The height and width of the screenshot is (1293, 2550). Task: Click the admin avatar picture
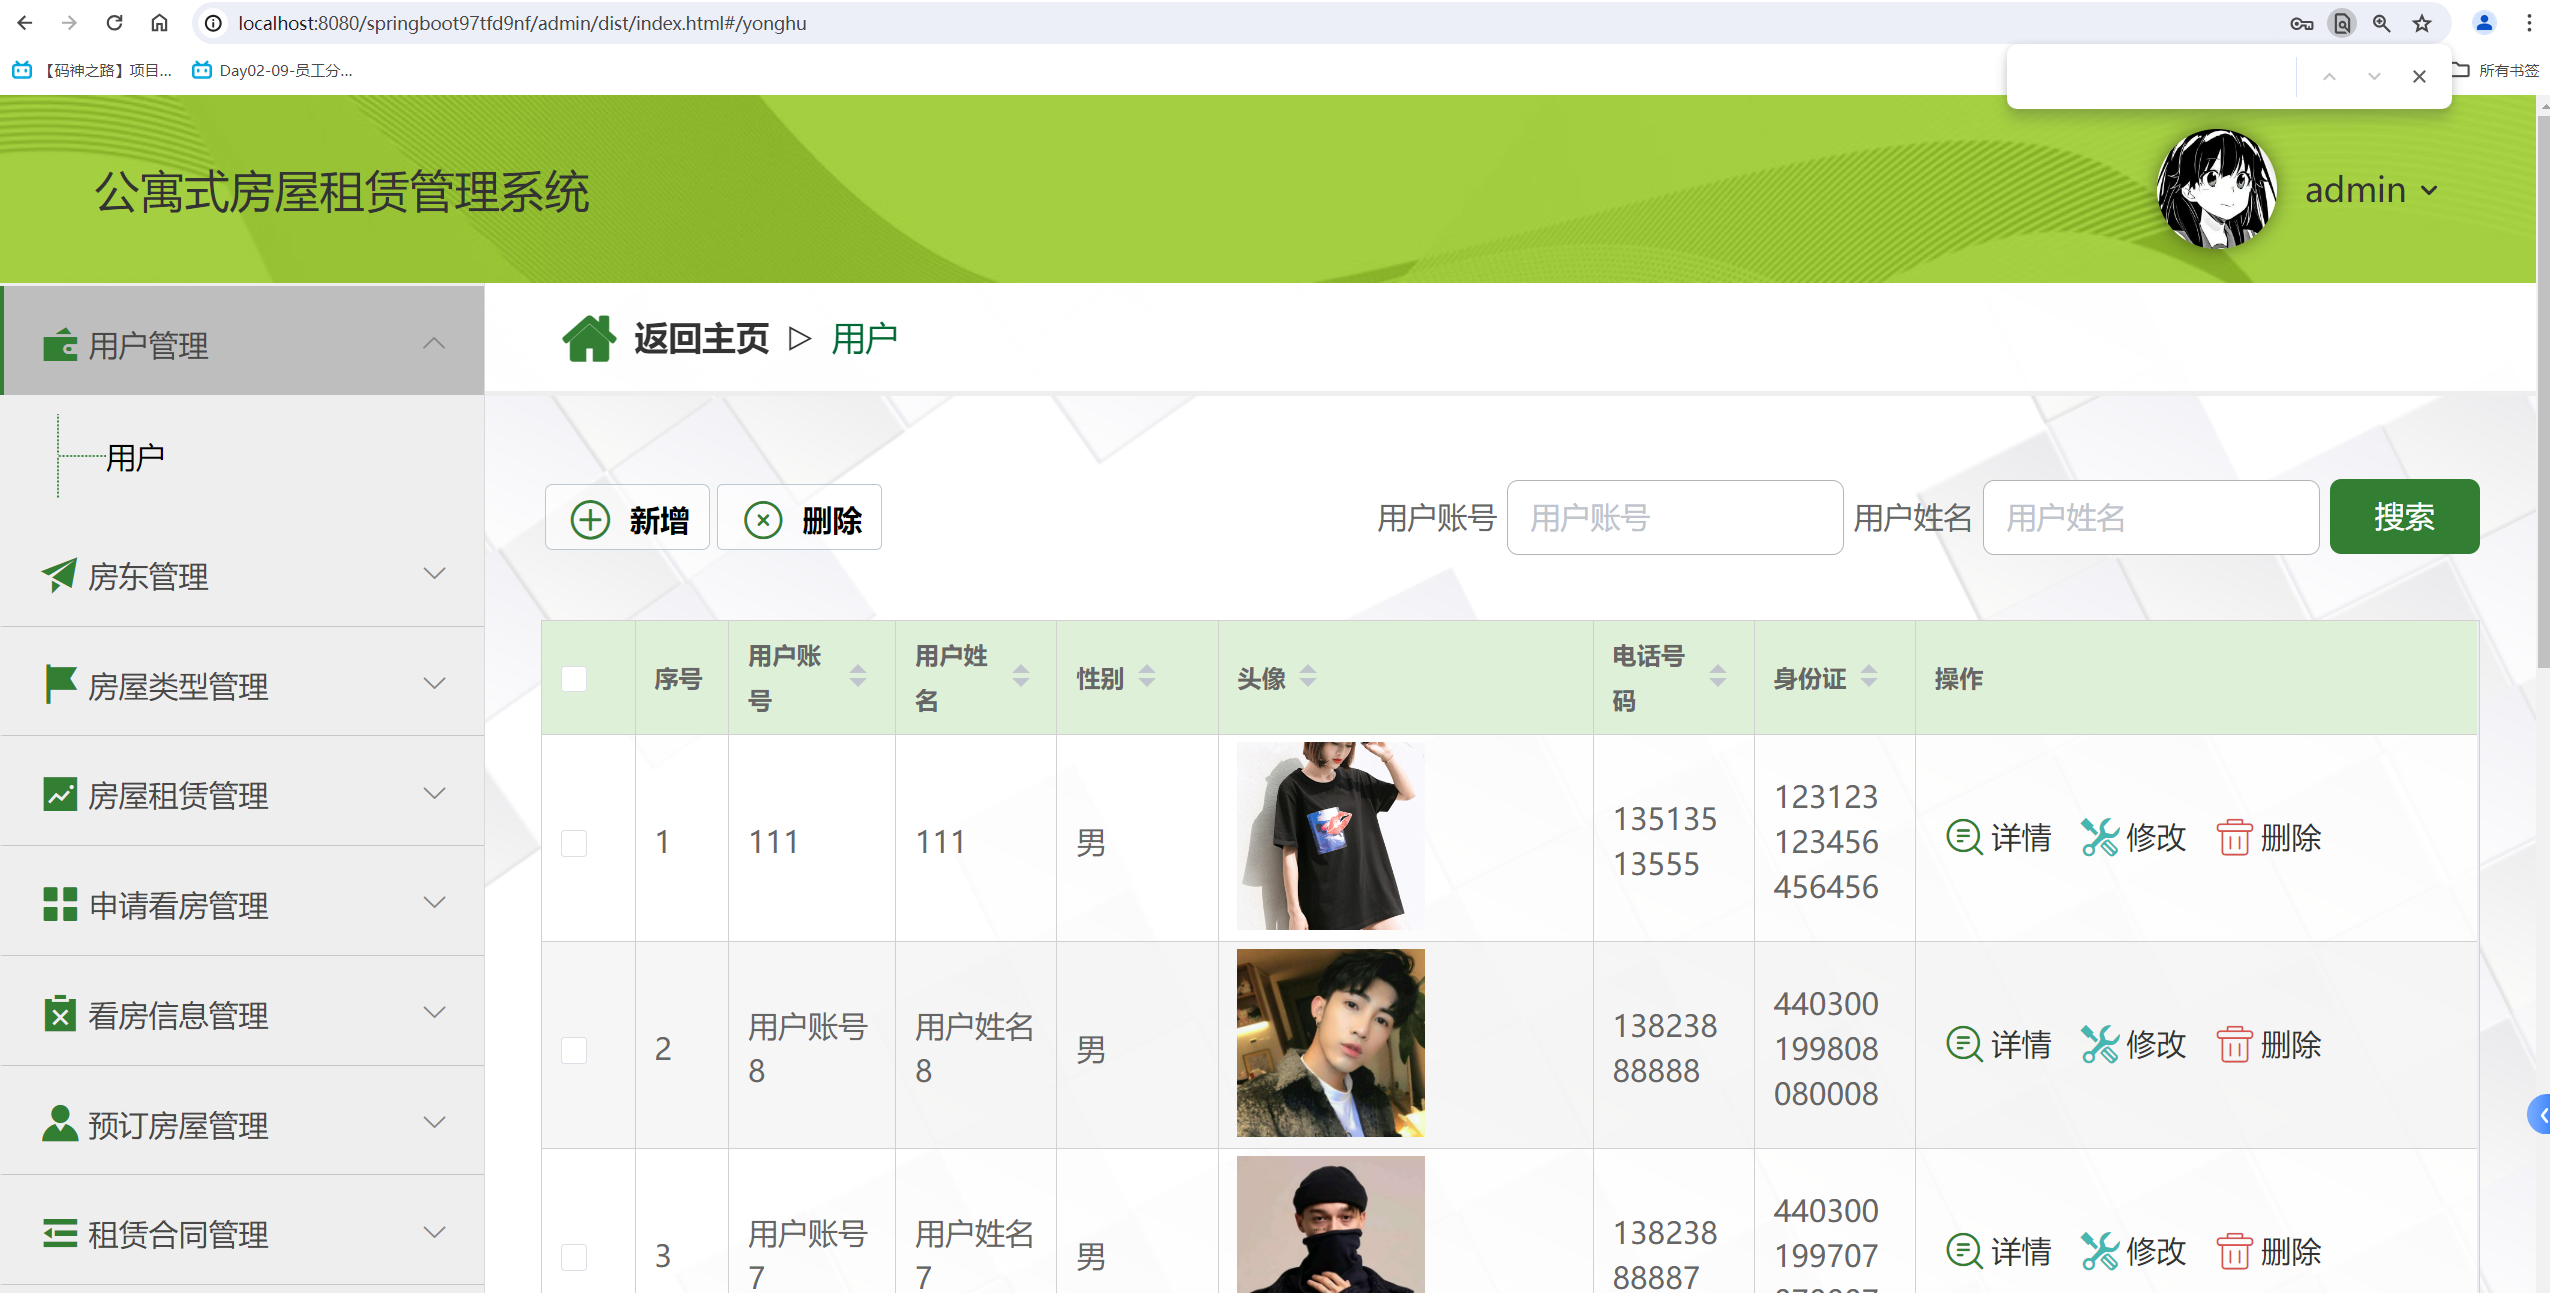[2216, 189]
